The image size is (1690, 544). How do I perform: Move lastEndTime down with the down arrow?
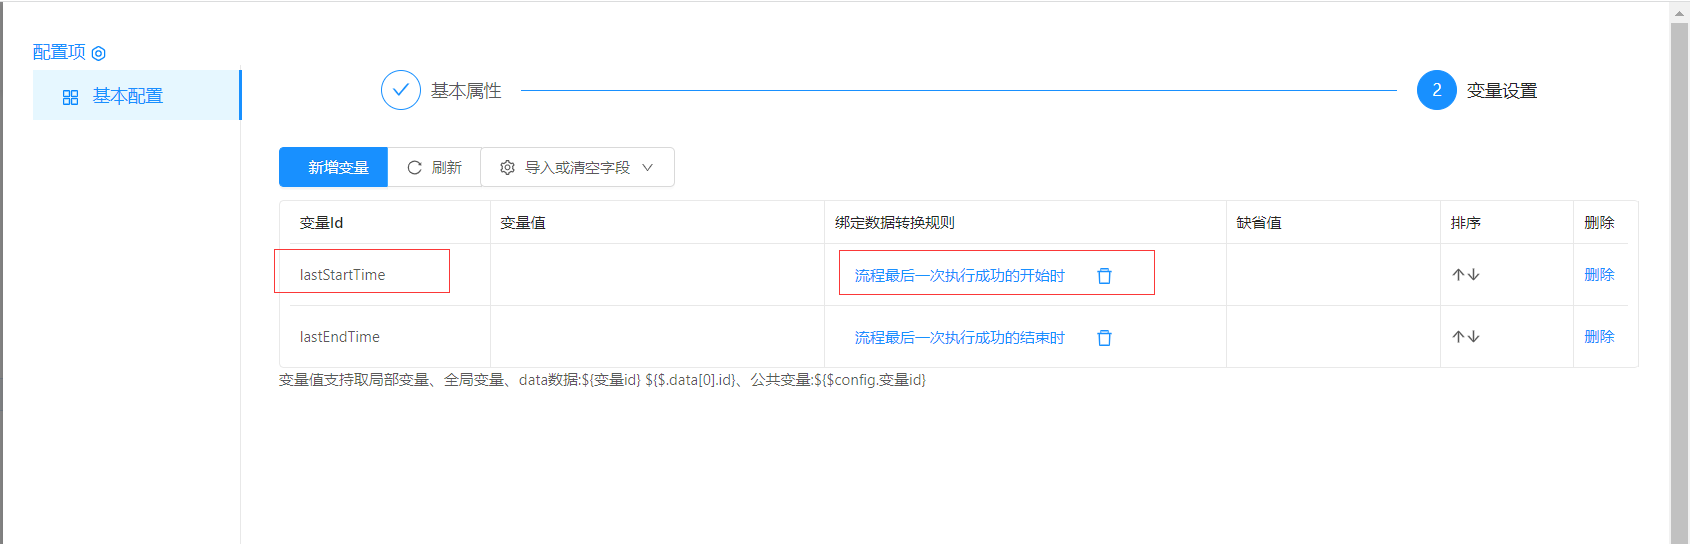point(1474,337)
